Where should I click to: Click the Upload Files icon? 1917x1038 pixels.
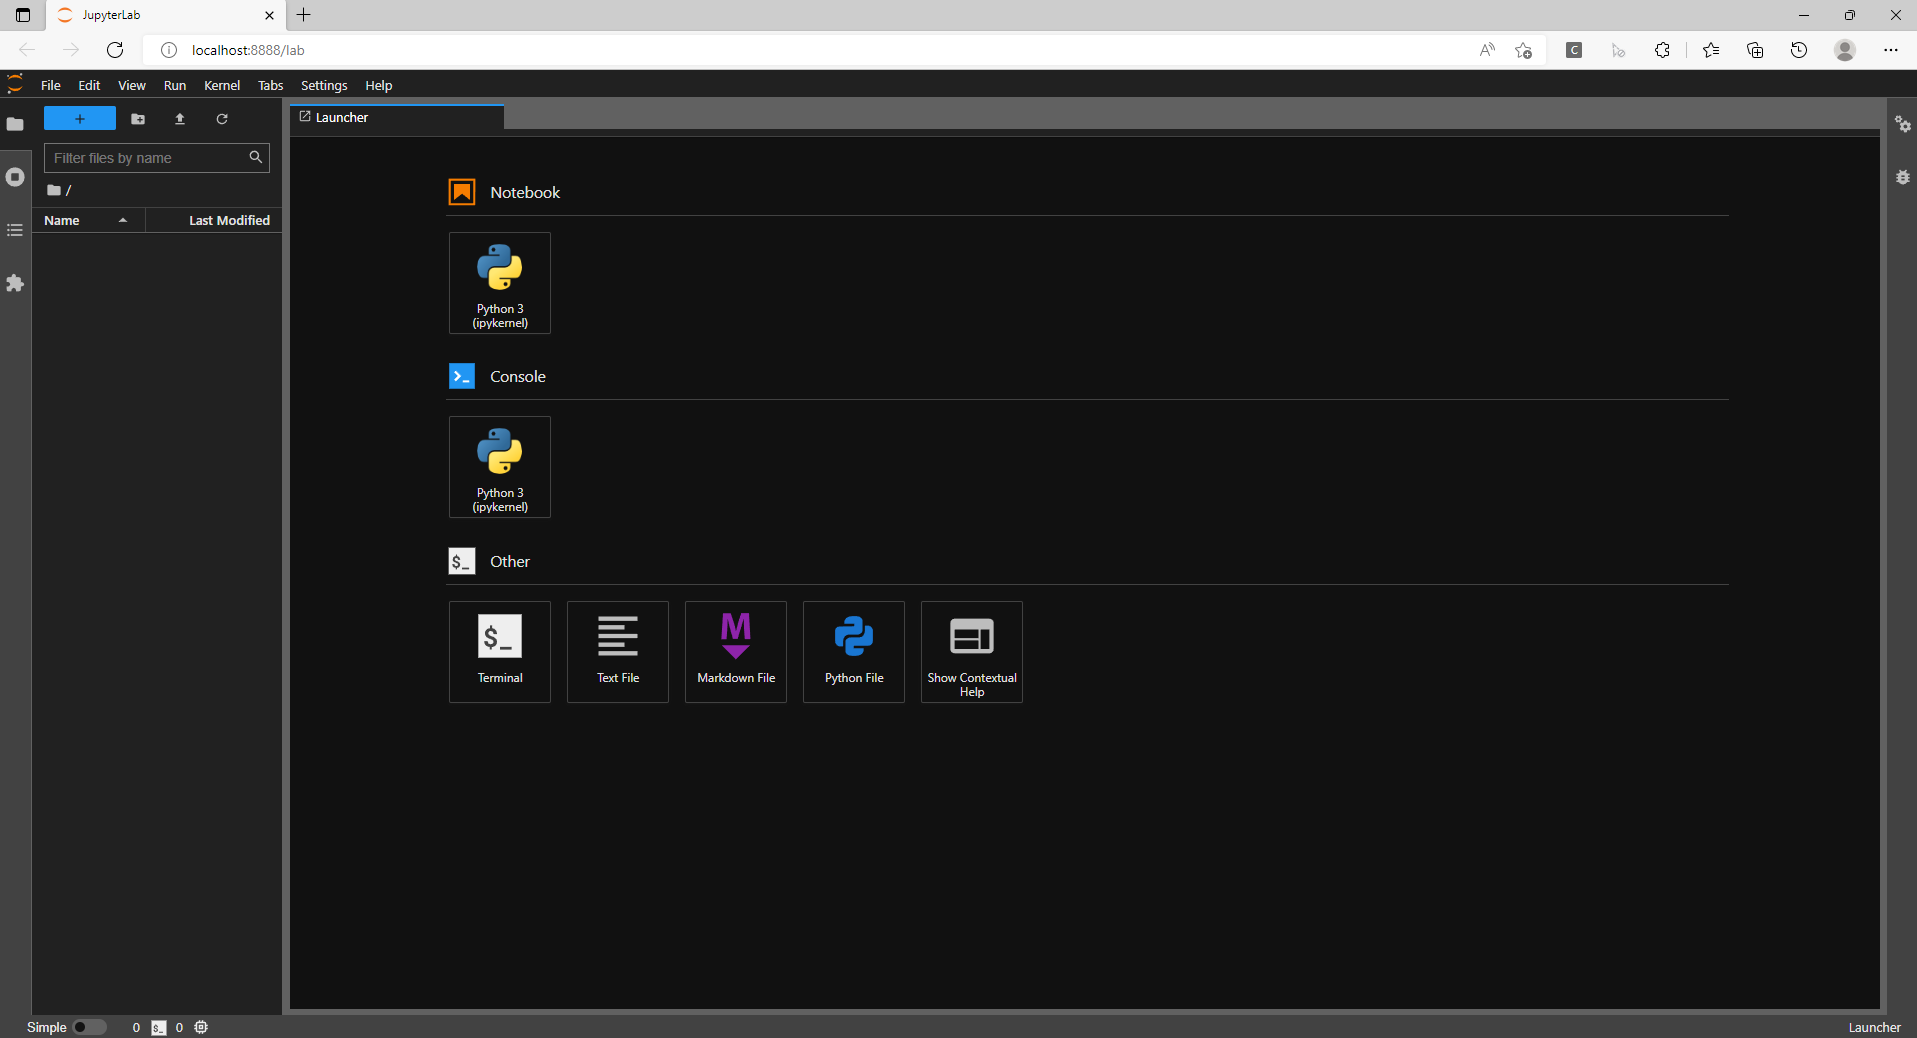click(x=180, y=119)
